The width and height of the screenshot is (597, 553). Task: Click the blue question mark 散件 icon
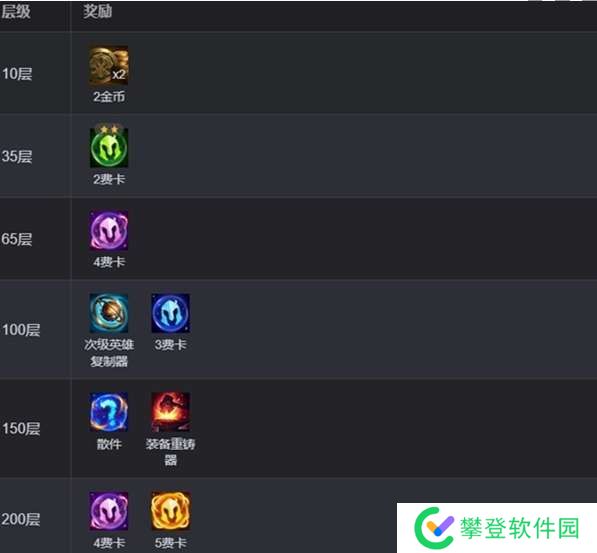coord(109,412)
